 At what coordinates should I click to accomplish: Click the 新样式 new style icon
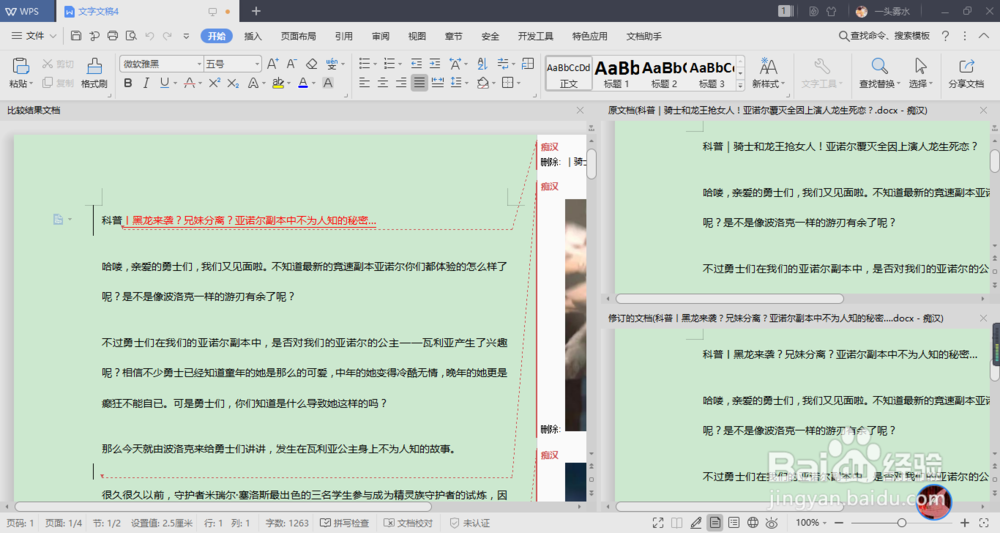click(x=768, y=66)
